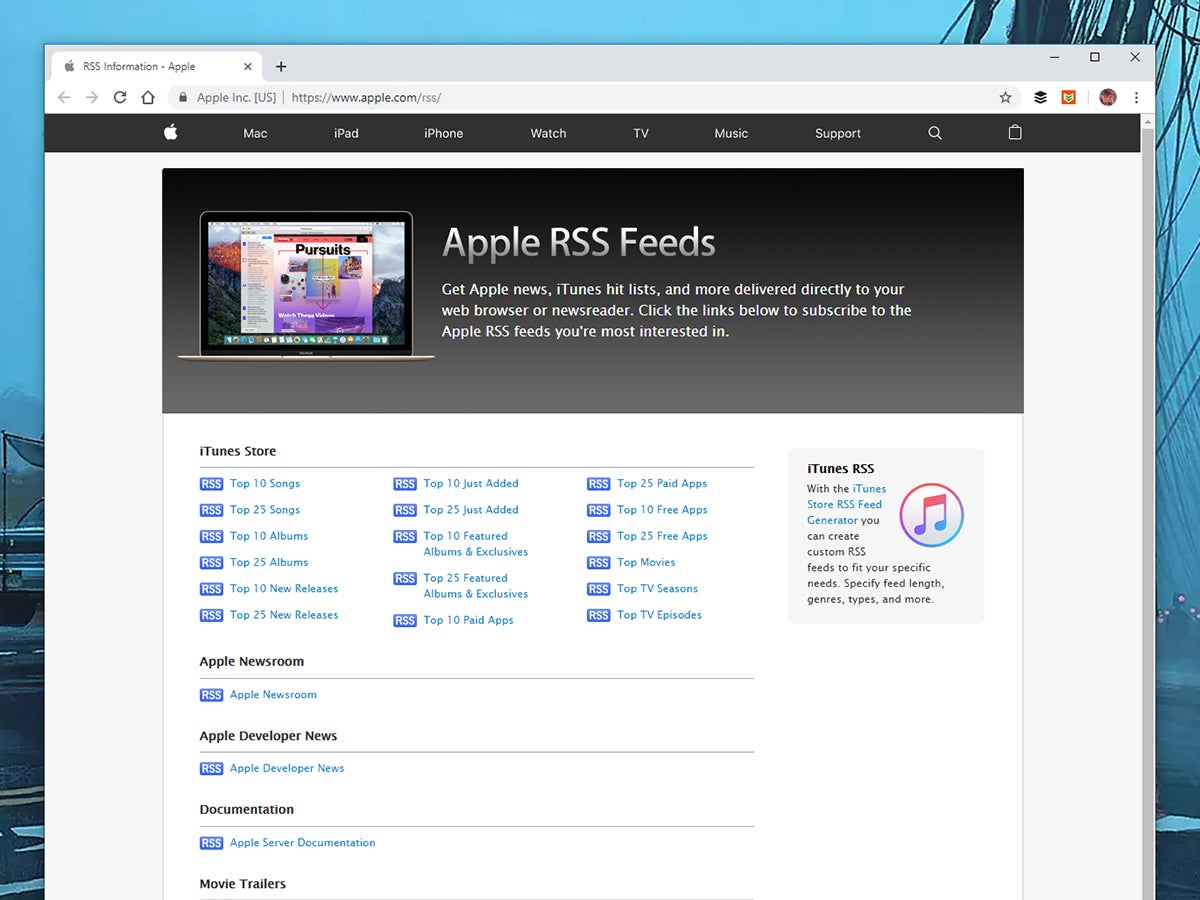The image size is (1200, 900).
Task: Open the Top TV Episodes feed link
Action: (x=659, y=615)
